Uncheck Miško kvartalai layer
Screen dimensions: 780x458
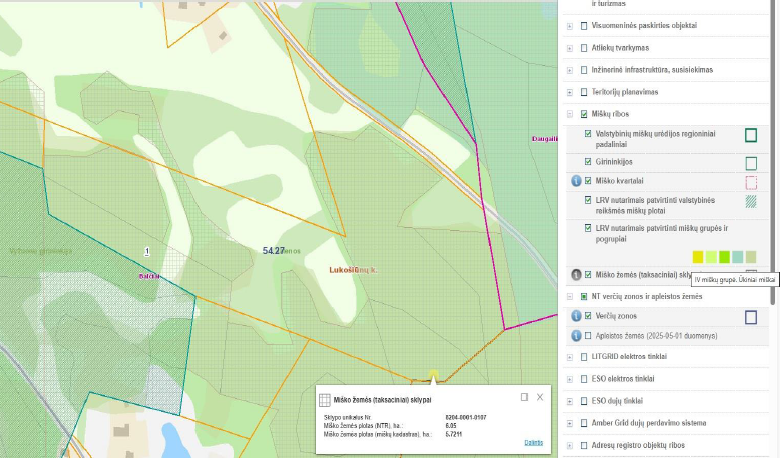588,181
